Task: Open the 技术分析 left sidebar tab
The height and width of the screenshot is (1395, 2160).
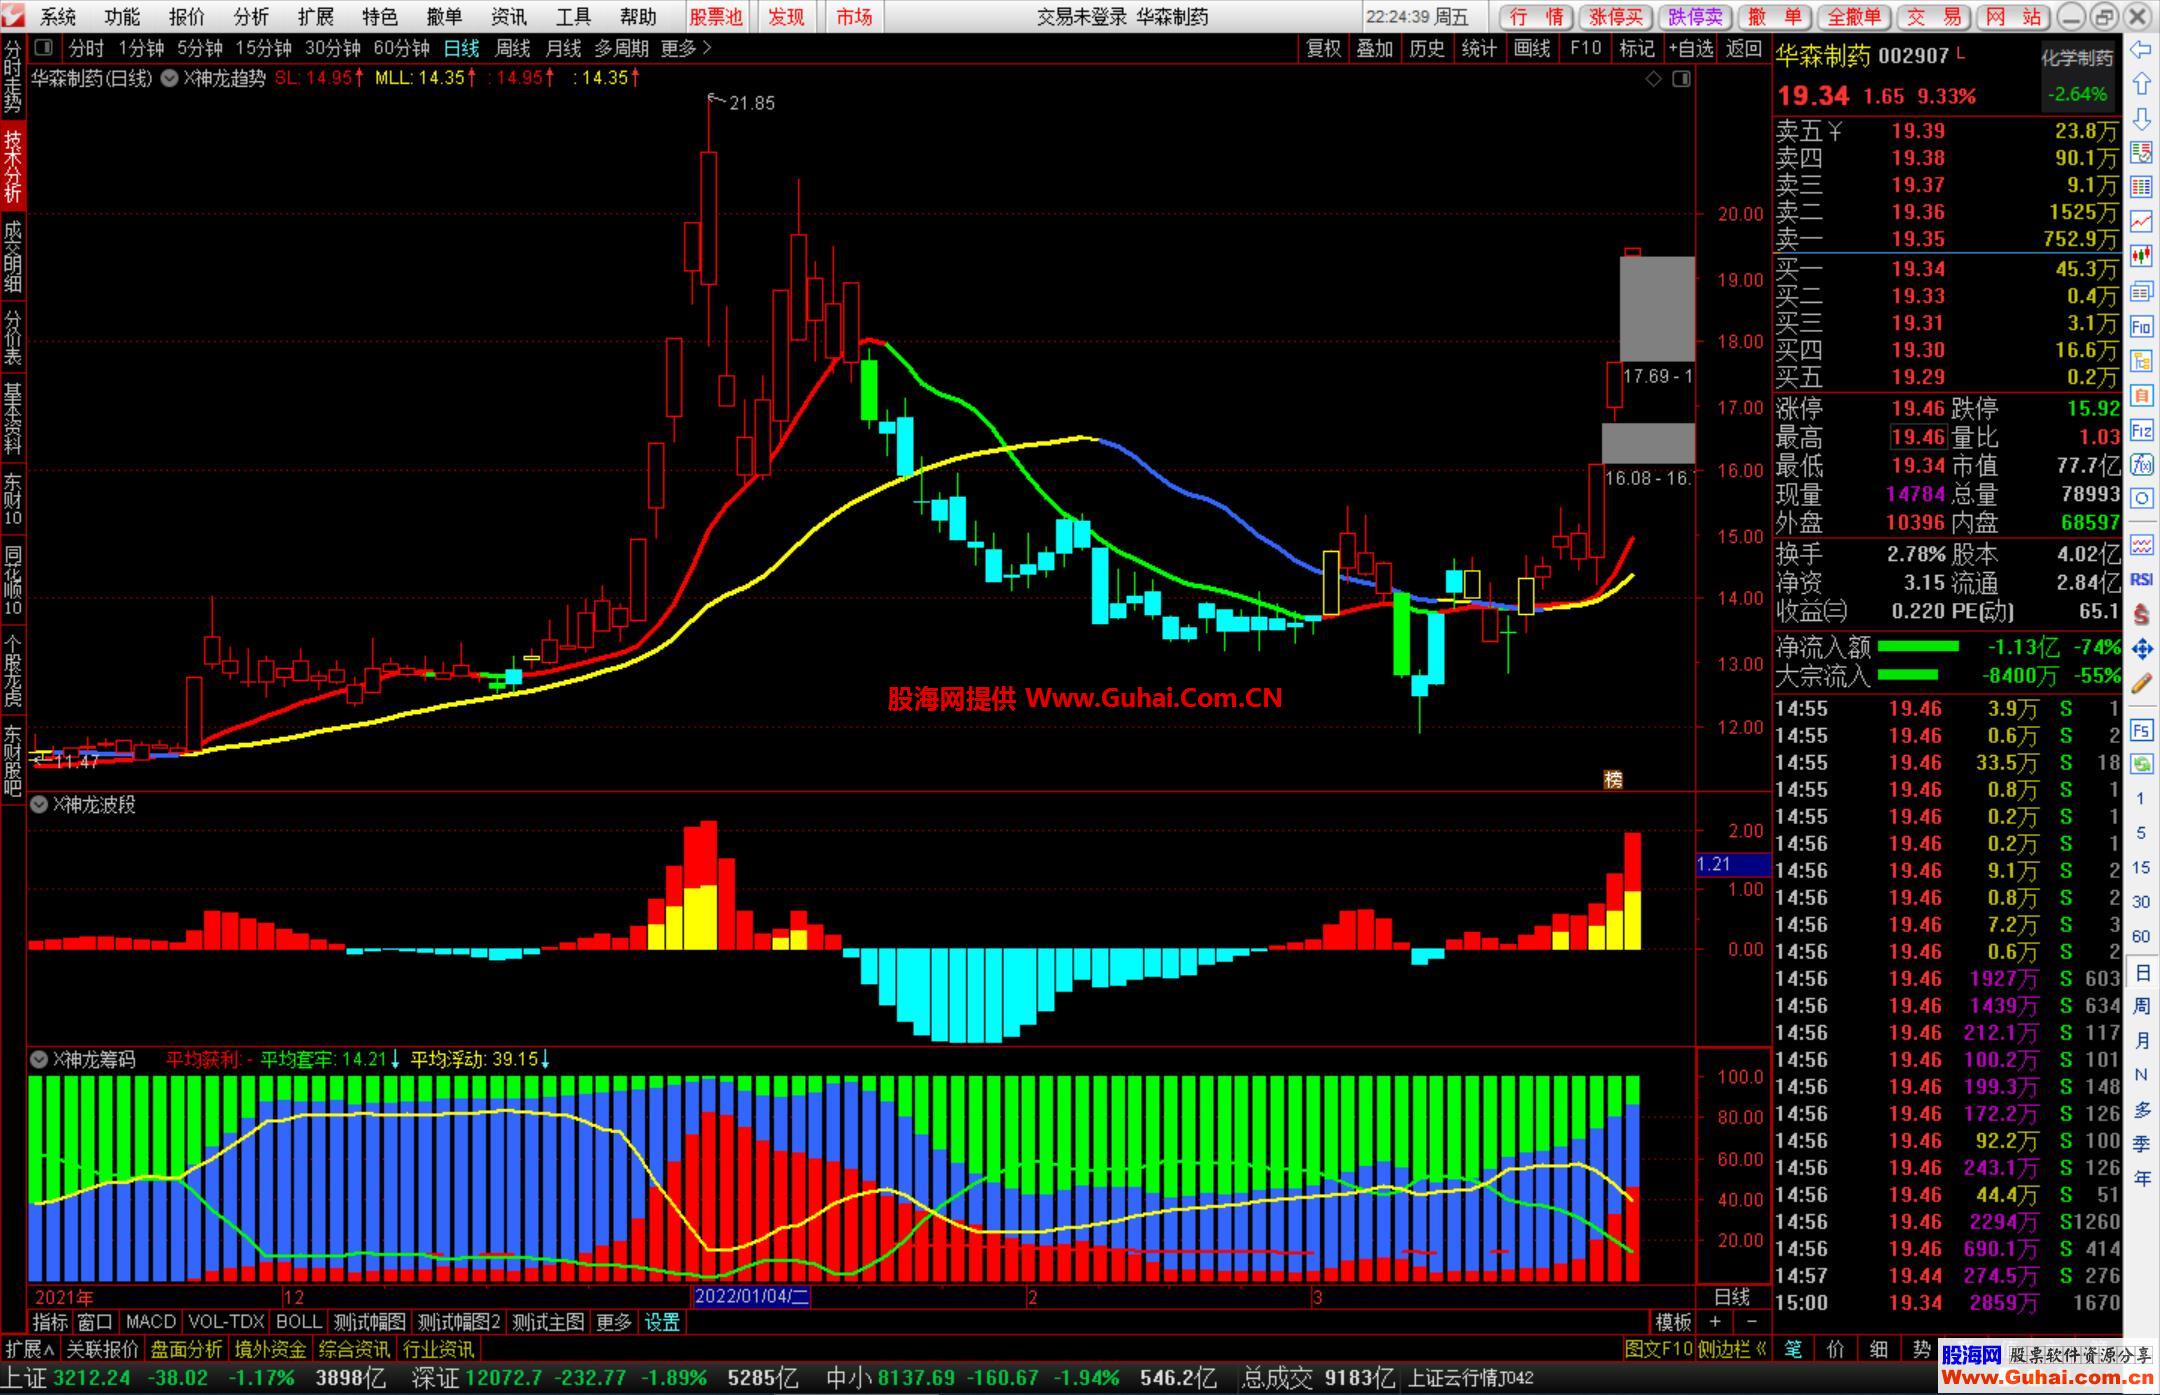Action: pyautogui.click(x=12, y=166)
